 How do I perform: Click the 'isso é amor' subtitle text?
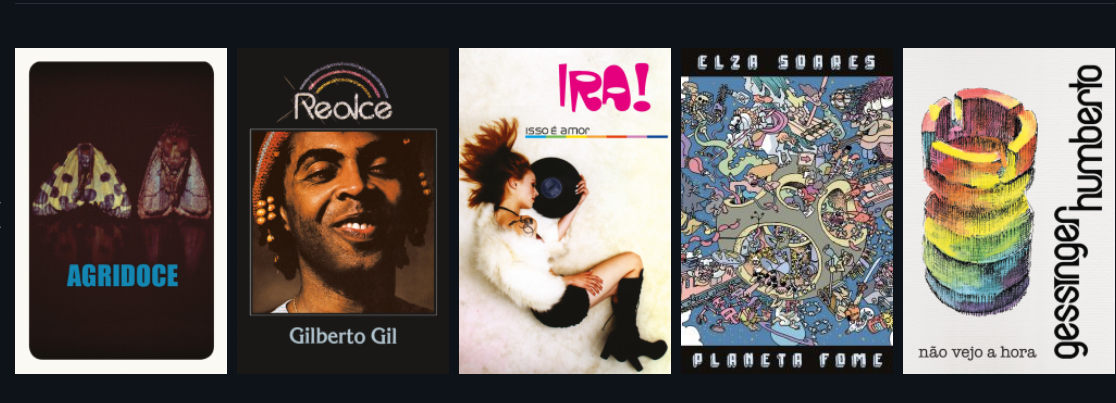[x=557, y=130]
